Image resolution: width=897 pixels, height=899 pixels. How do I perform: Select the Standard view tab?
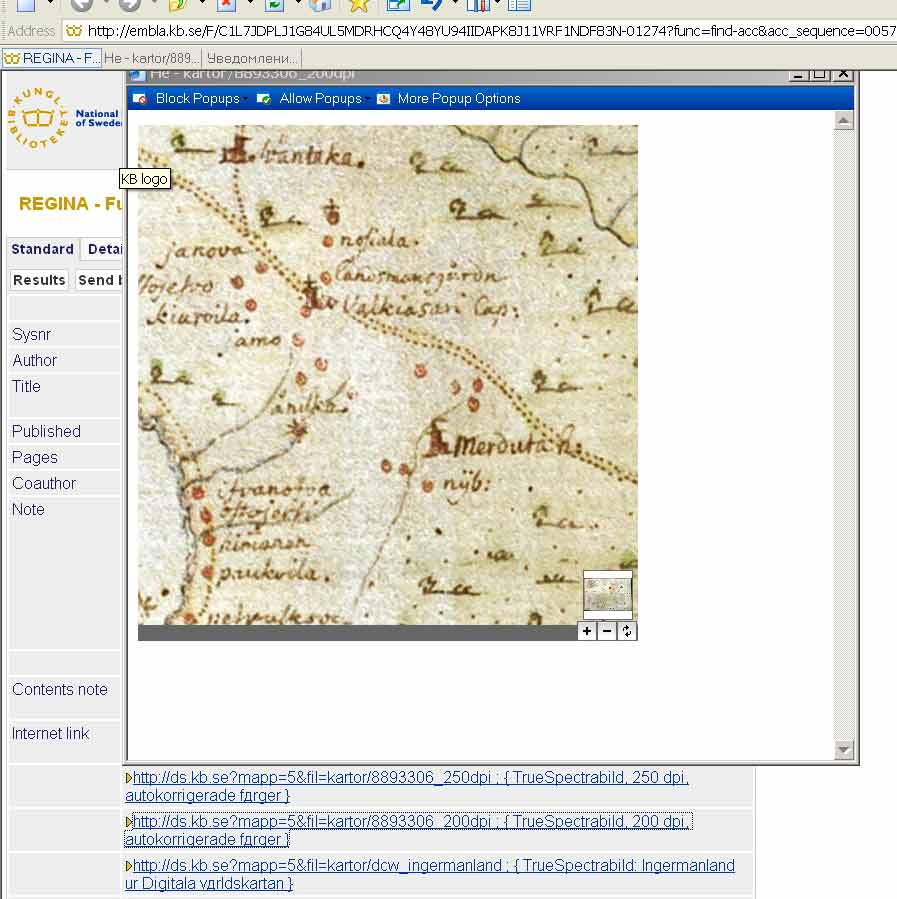(43, 249)
